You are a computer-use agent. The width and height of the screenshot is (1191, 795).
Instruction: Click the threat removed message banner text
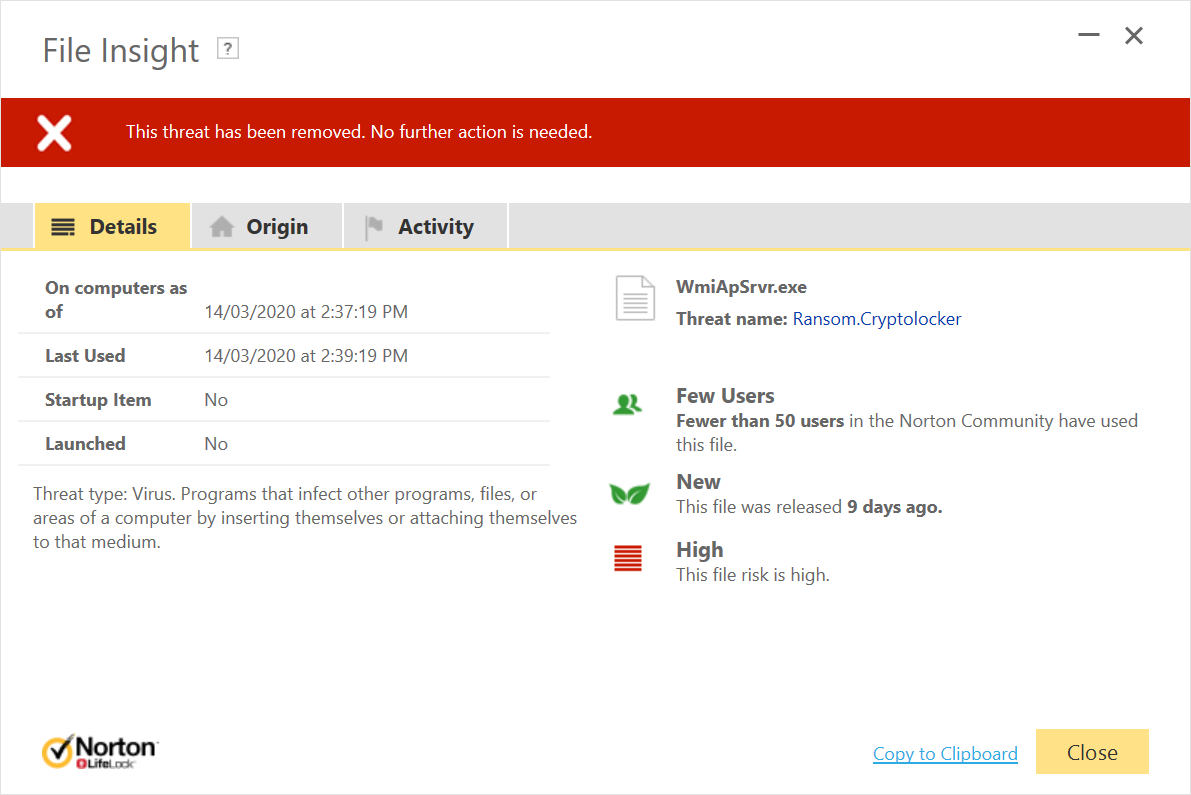[359, 132]
